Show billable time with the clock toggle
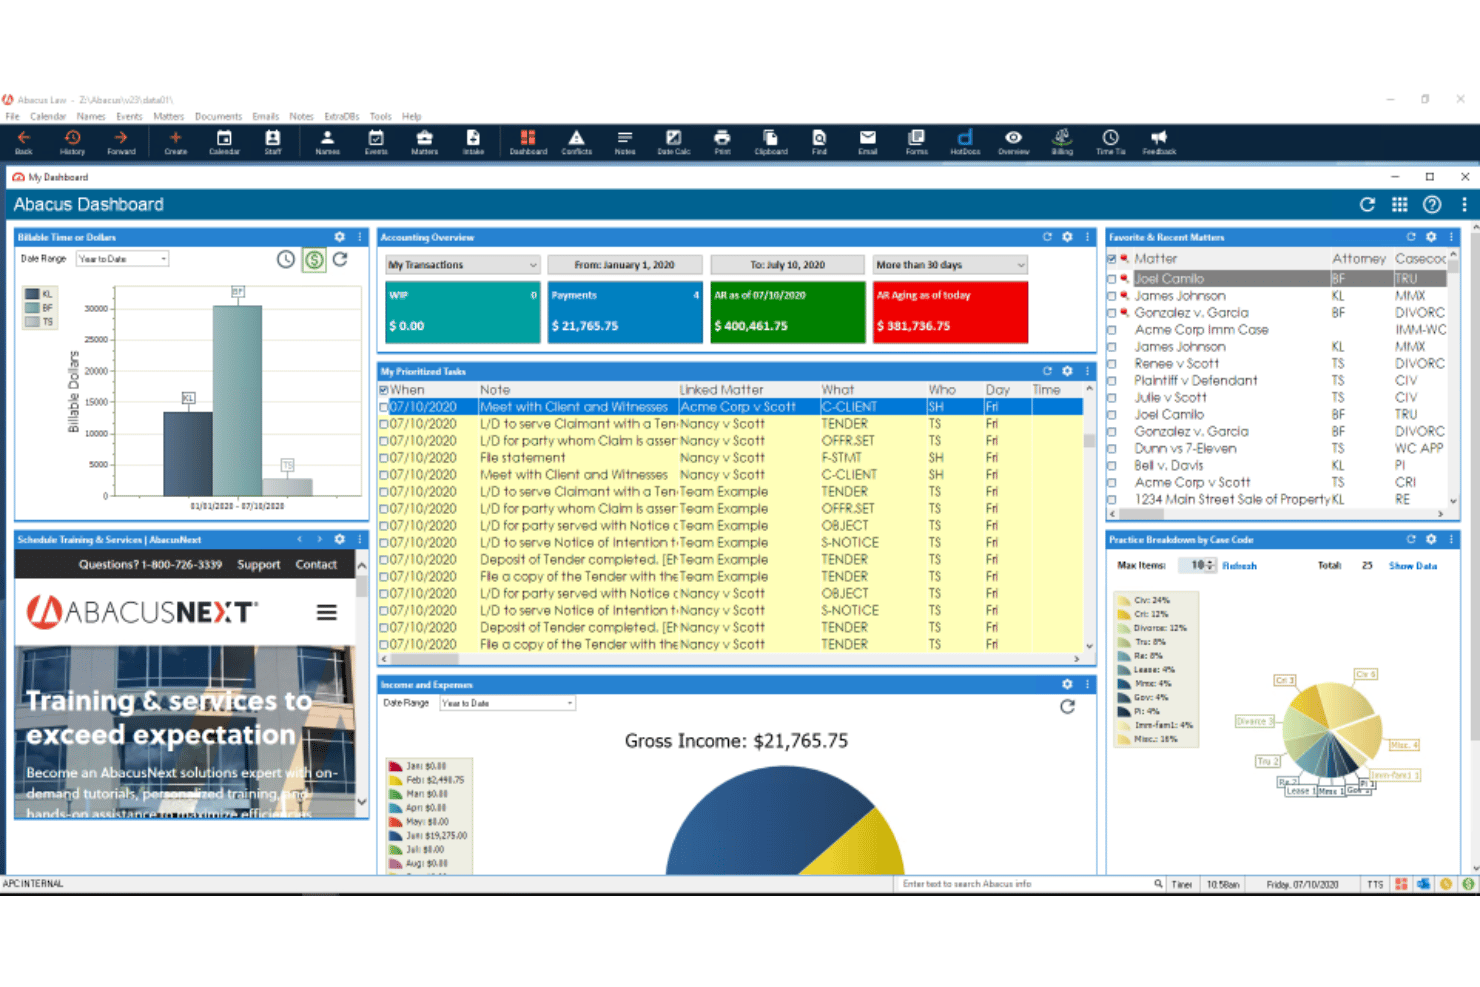Viewport: 1480px width, 987px height. (286, 260)
